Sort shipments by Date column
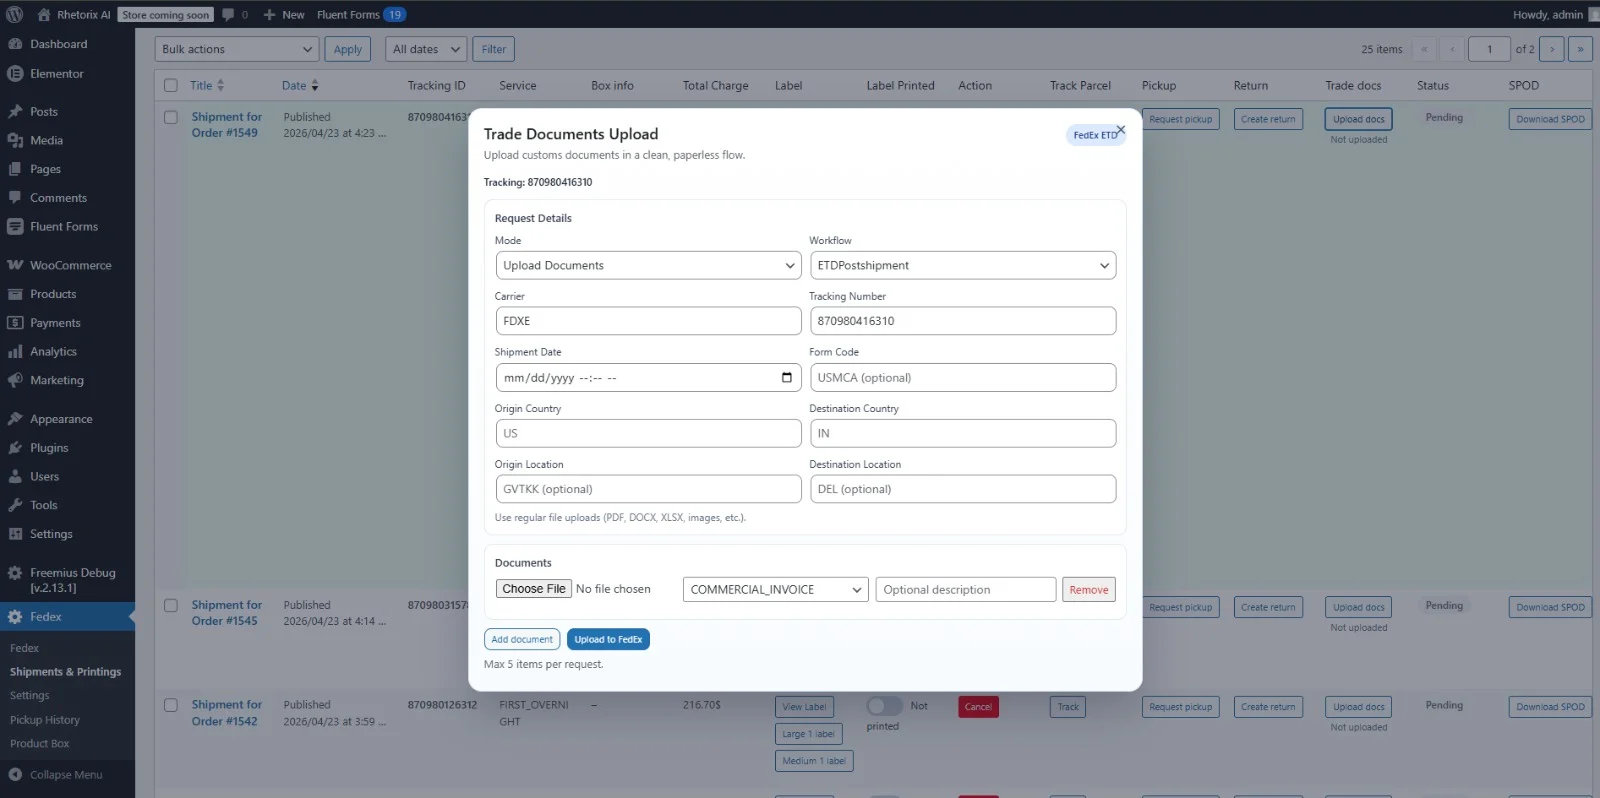1600x798 pixels. click(x=300, y=85)
